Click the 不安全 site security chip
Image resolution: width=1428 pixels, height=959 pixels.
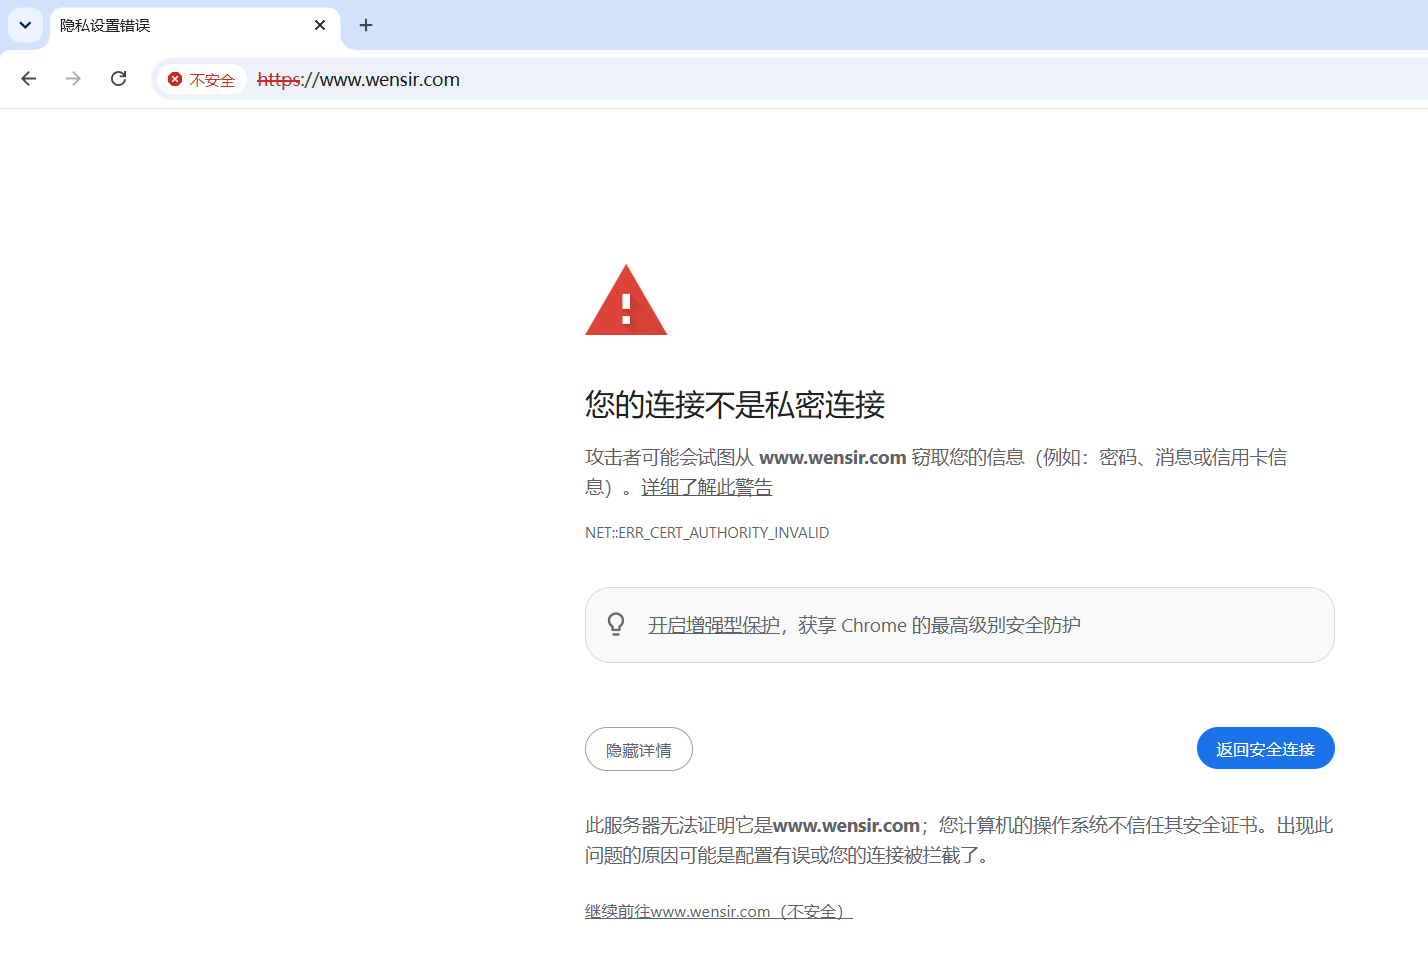202,80
